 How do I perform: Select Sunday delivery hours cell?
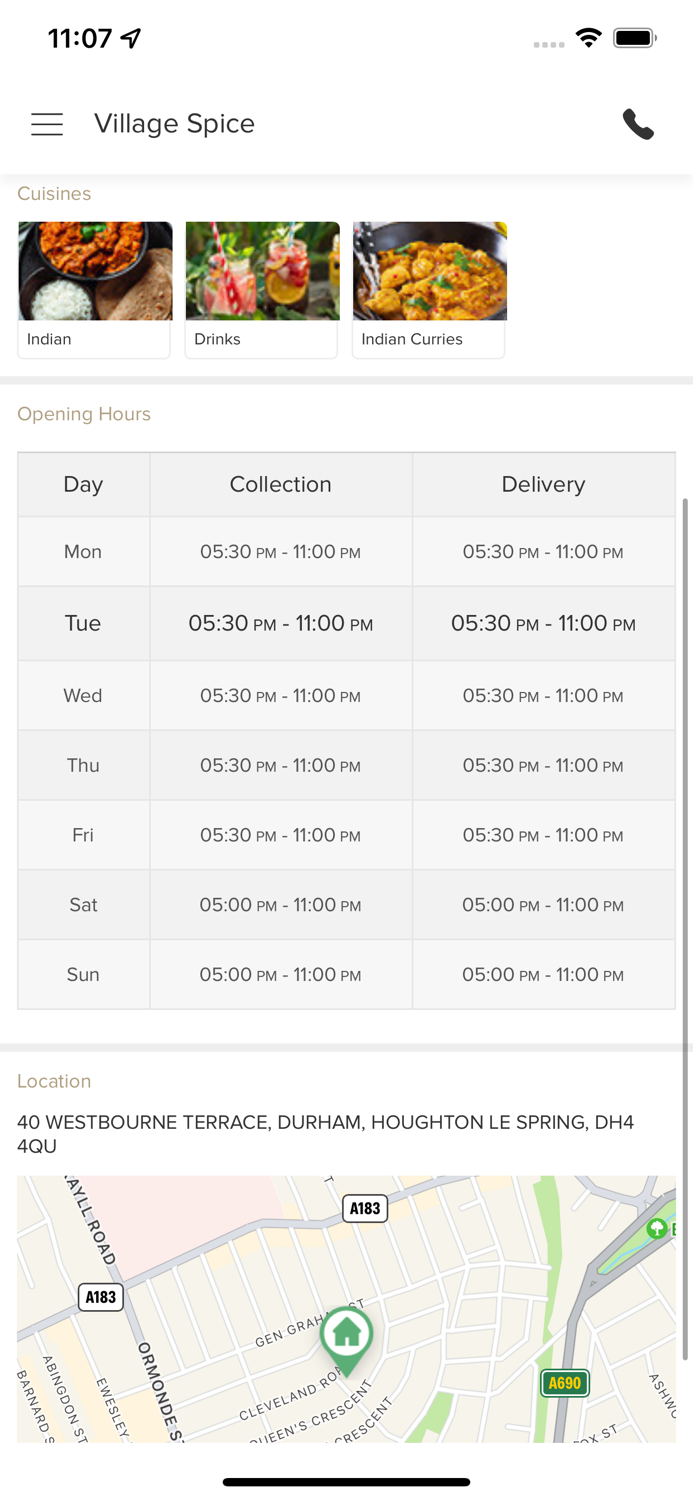coord(543,975)
